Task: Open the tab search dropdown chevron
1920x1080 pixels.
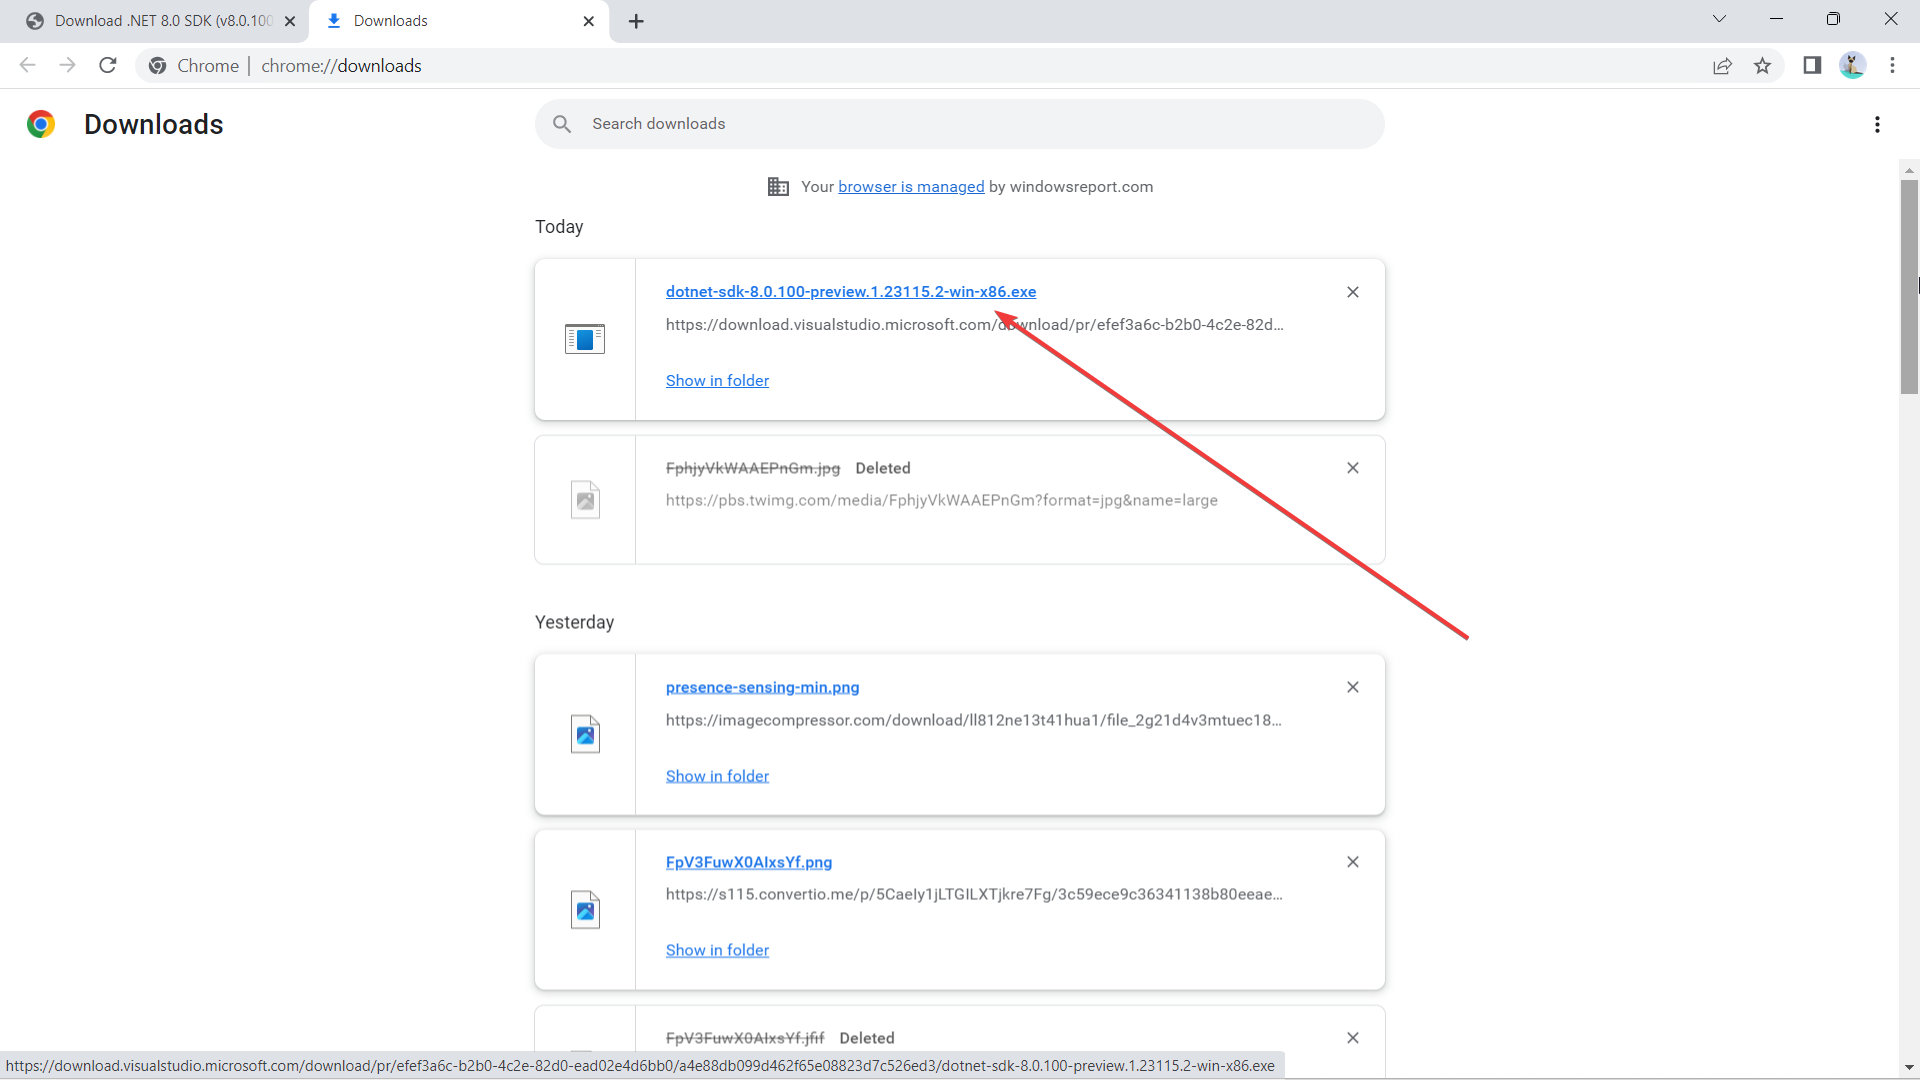Action: coord(1719,19)
